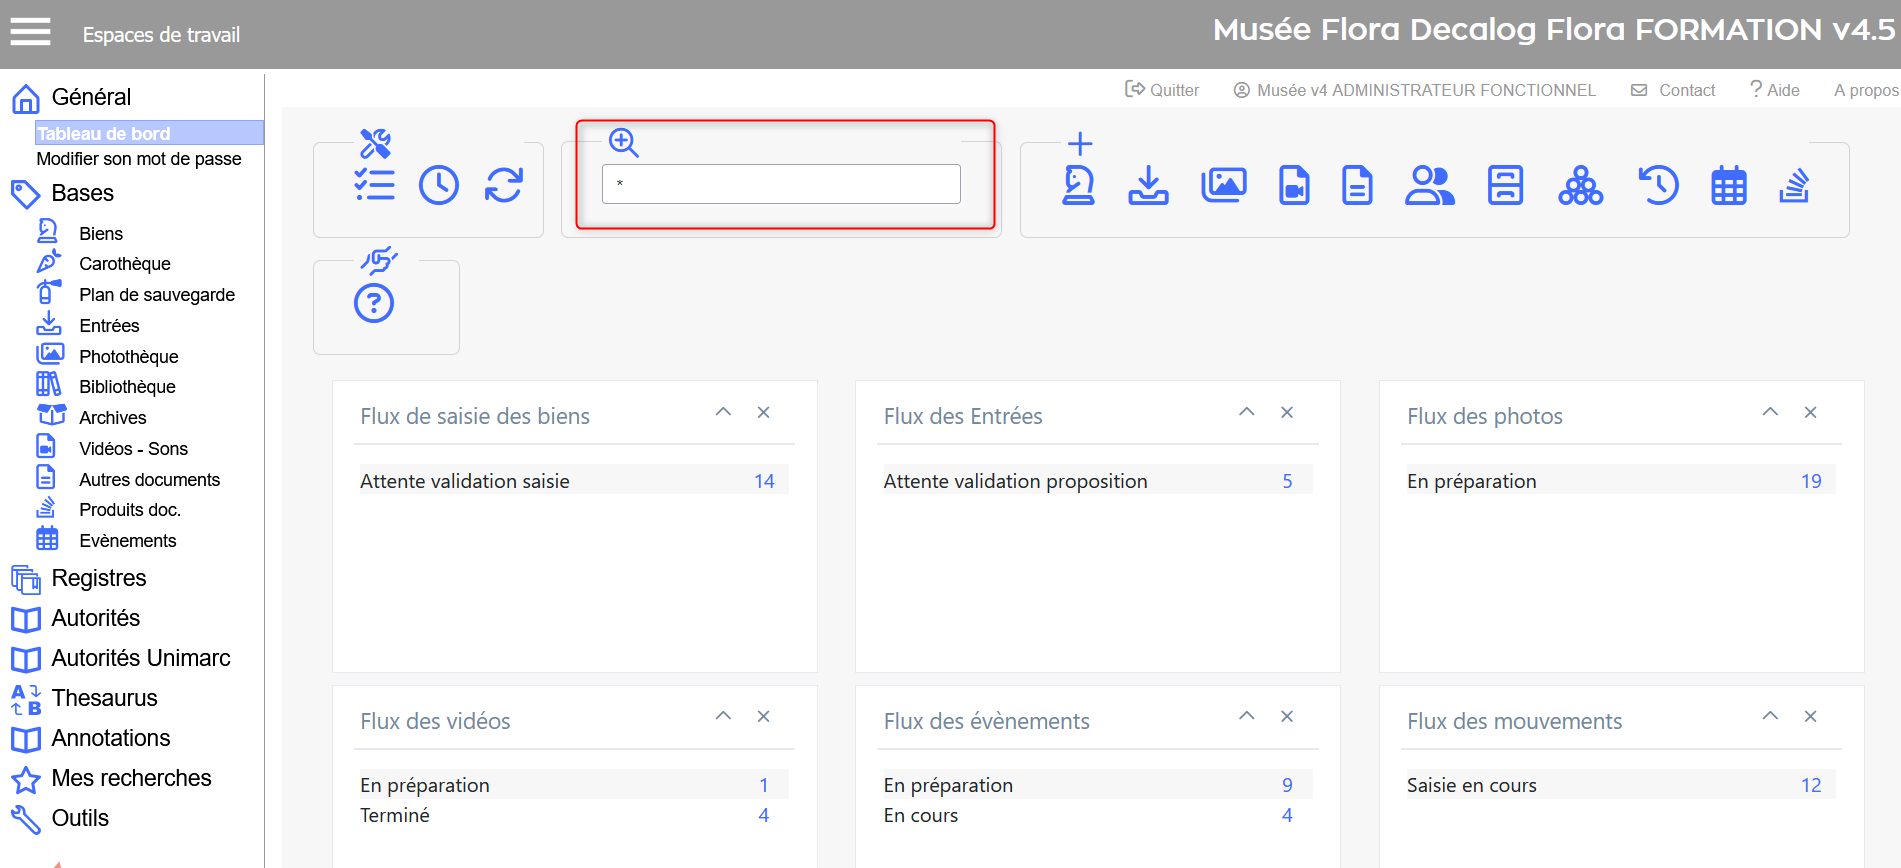Click the refresh arrows icon

(x=504, y=185)
